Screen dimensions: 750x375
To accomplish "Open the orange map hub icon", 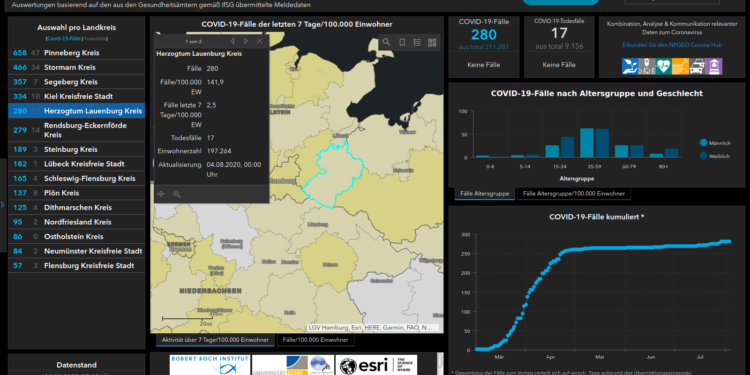I will click(680, 66).
